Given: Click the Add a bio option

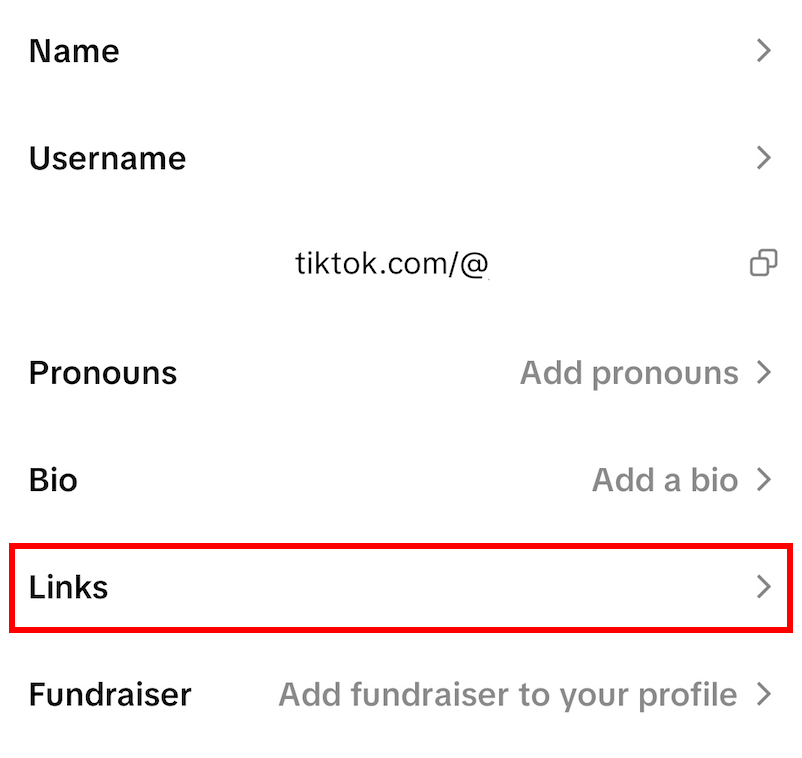Looking at the screenshot, I should (665, 480).
